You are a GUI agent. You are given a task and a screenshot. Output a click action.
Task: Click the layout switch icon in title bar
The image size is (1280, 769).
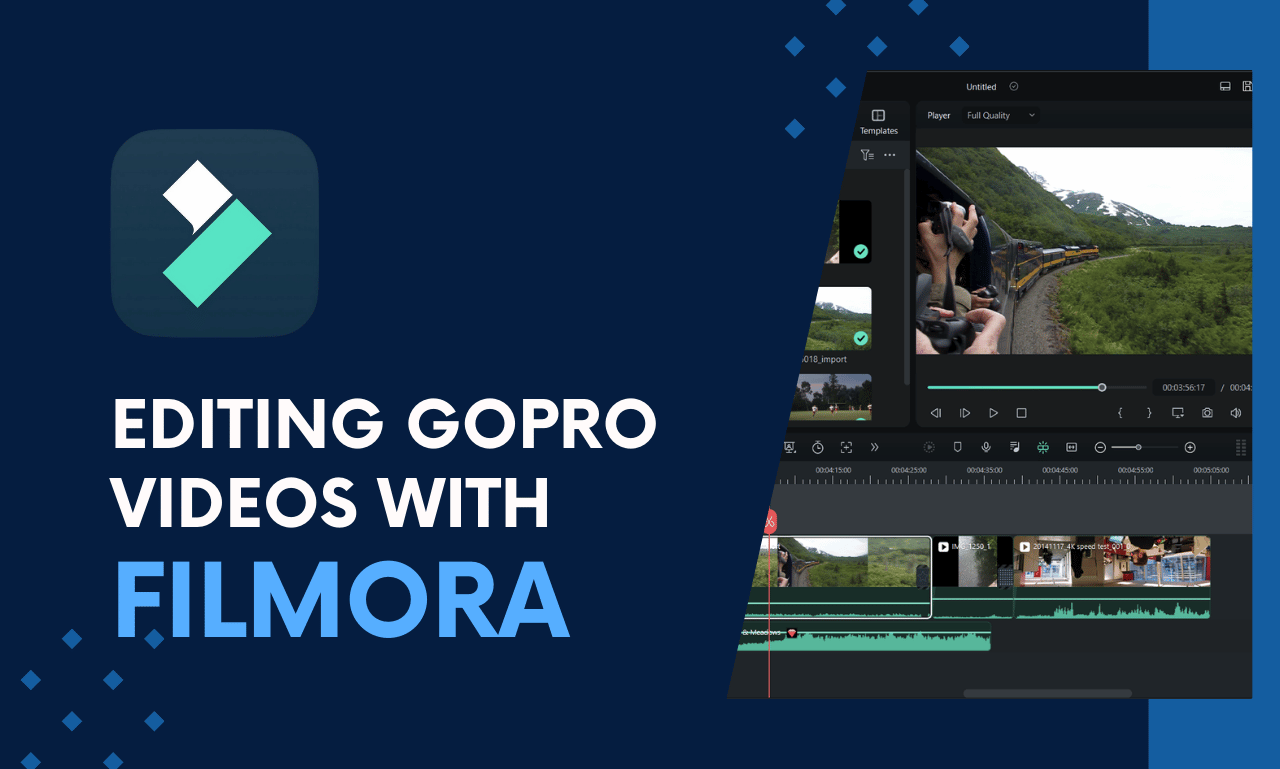[x=1225, y=87]
